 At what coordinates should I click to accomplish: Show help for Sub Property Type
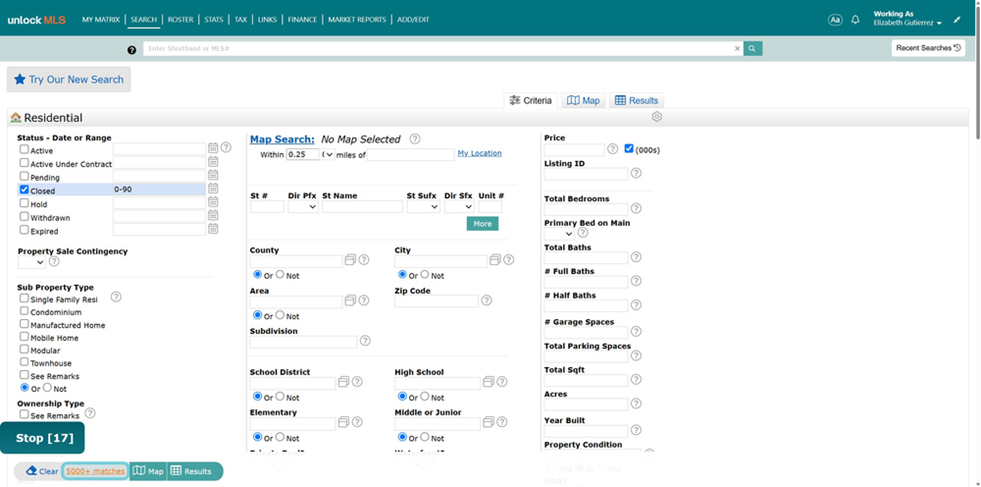pos(116,297)
